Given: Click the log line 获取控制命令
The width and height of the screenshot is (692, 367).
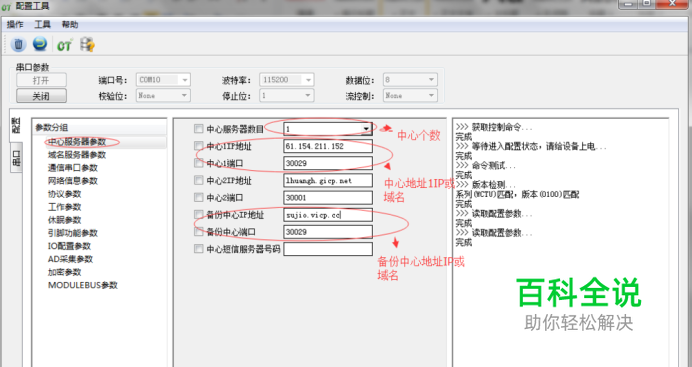Looking at the screenshot, I should (494, 127).
